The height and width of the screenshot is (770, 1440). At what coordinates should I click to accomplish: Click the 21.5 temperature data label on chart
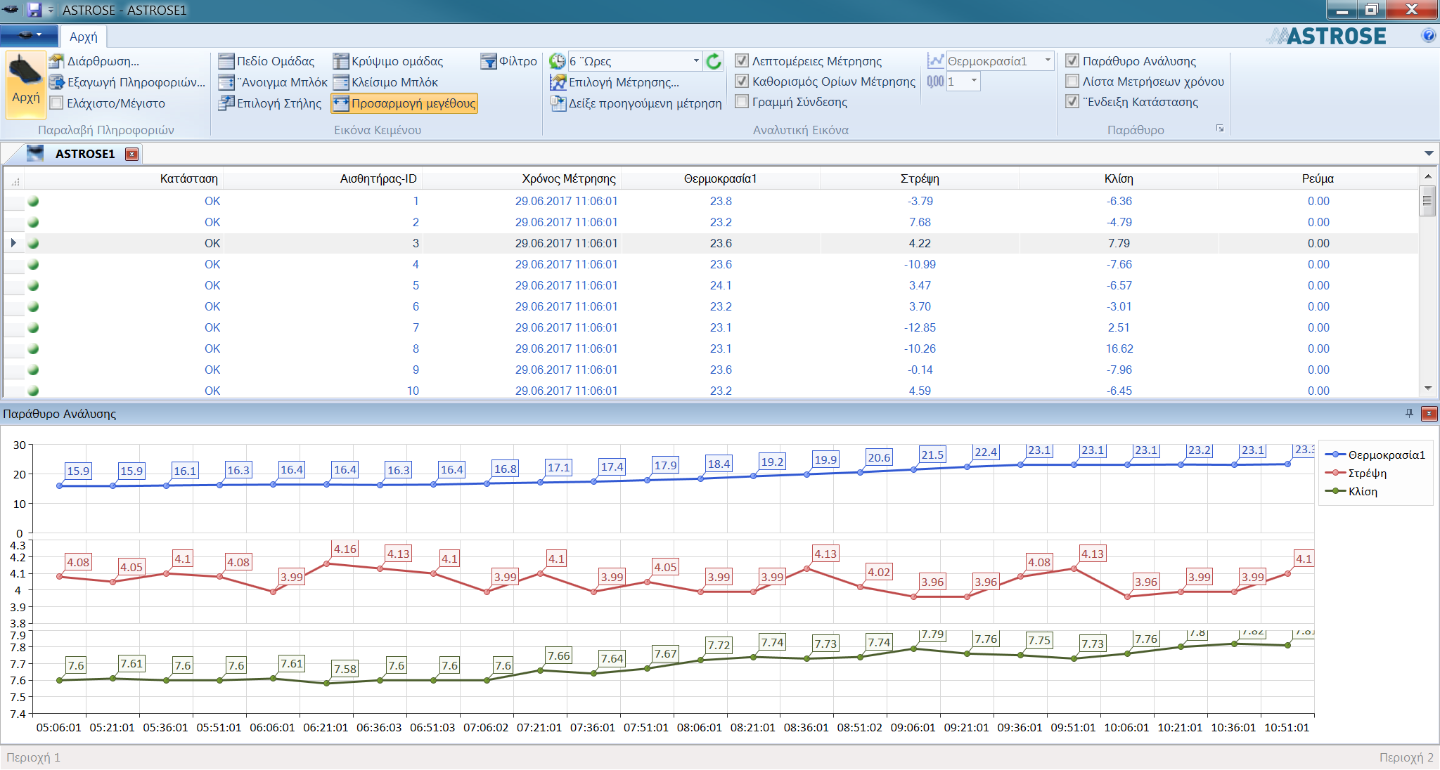click(x=932, y=455)
